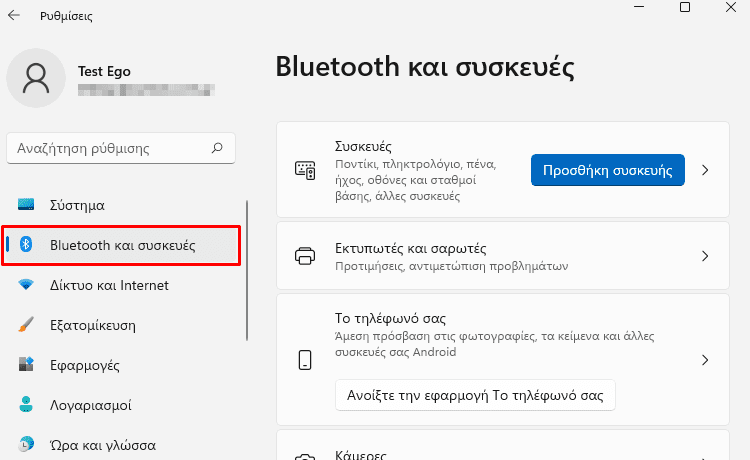The height and width of the screenshot is (460, 750).
Task: Click the Test Ego profile avatar
Action: (x=36, y=78)
